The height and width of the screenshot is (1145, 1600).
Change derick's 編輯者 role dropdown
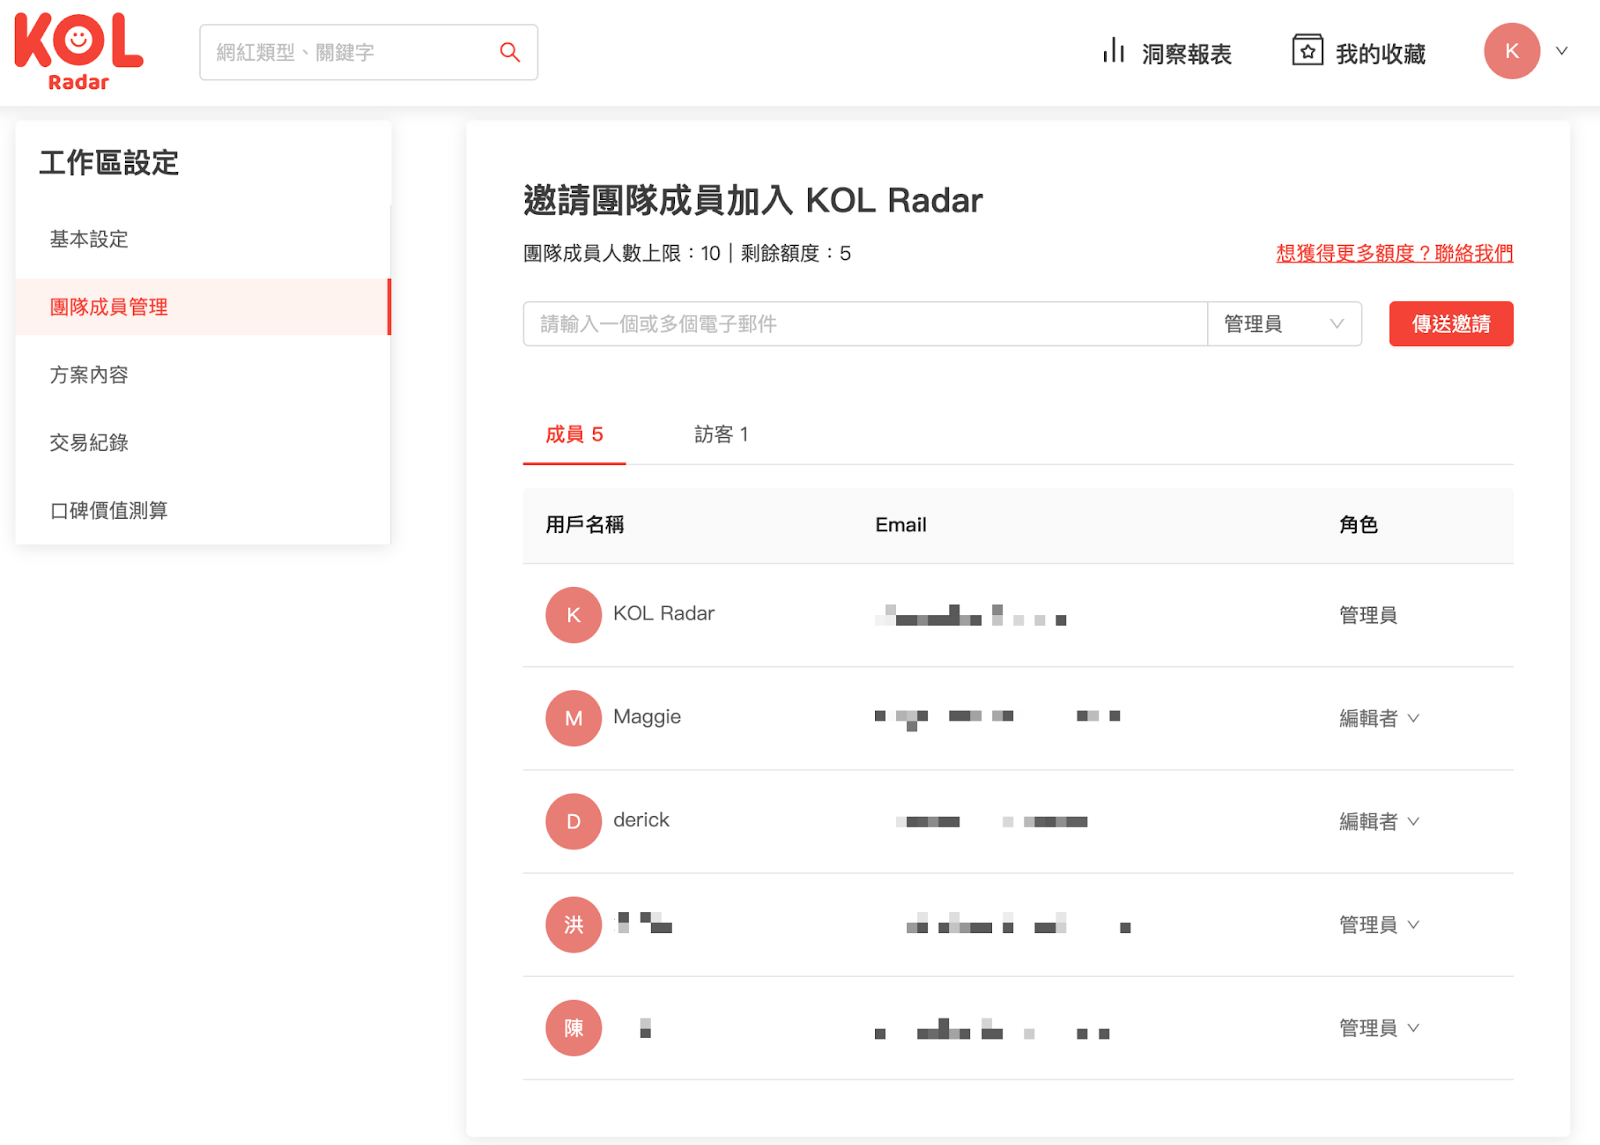click(1379, 821)
